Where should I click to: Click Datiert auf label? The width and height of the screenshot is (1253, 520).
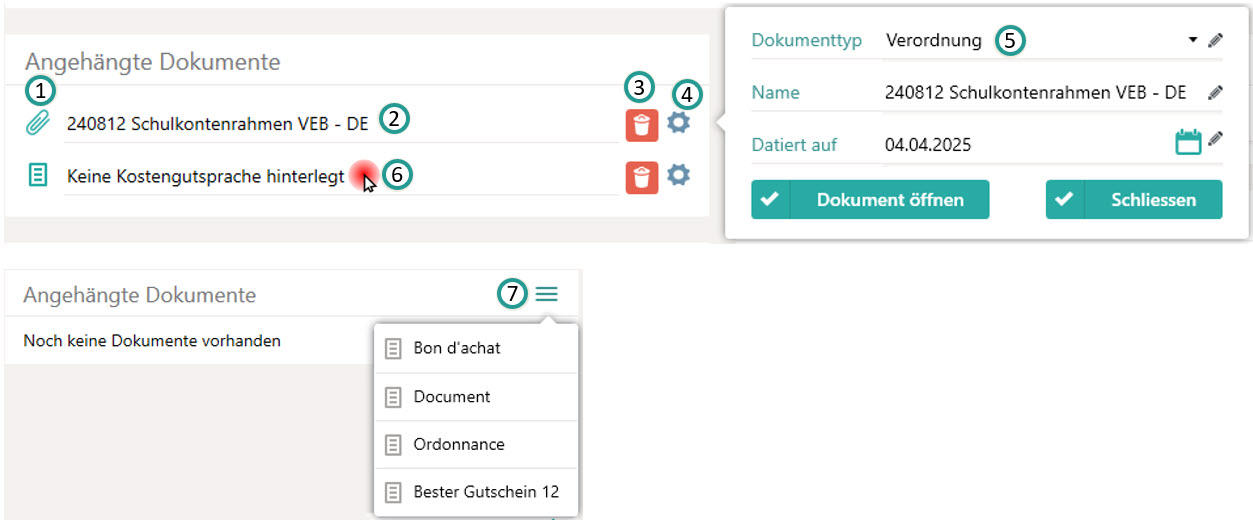(794, 145)
